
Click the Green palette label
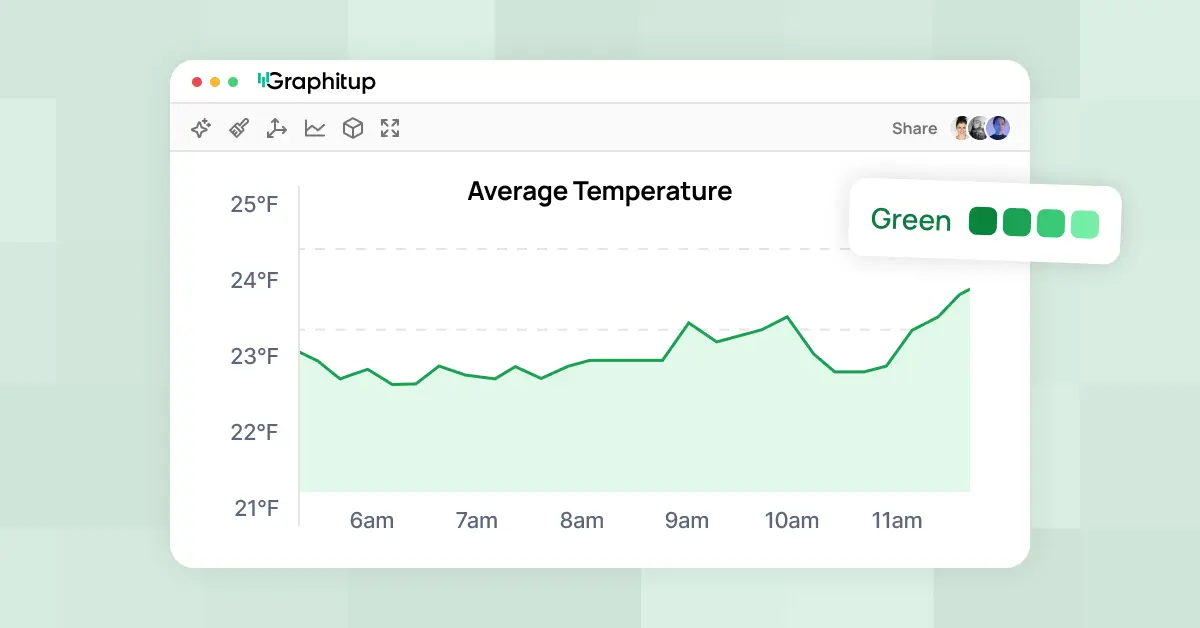point(911,220)
